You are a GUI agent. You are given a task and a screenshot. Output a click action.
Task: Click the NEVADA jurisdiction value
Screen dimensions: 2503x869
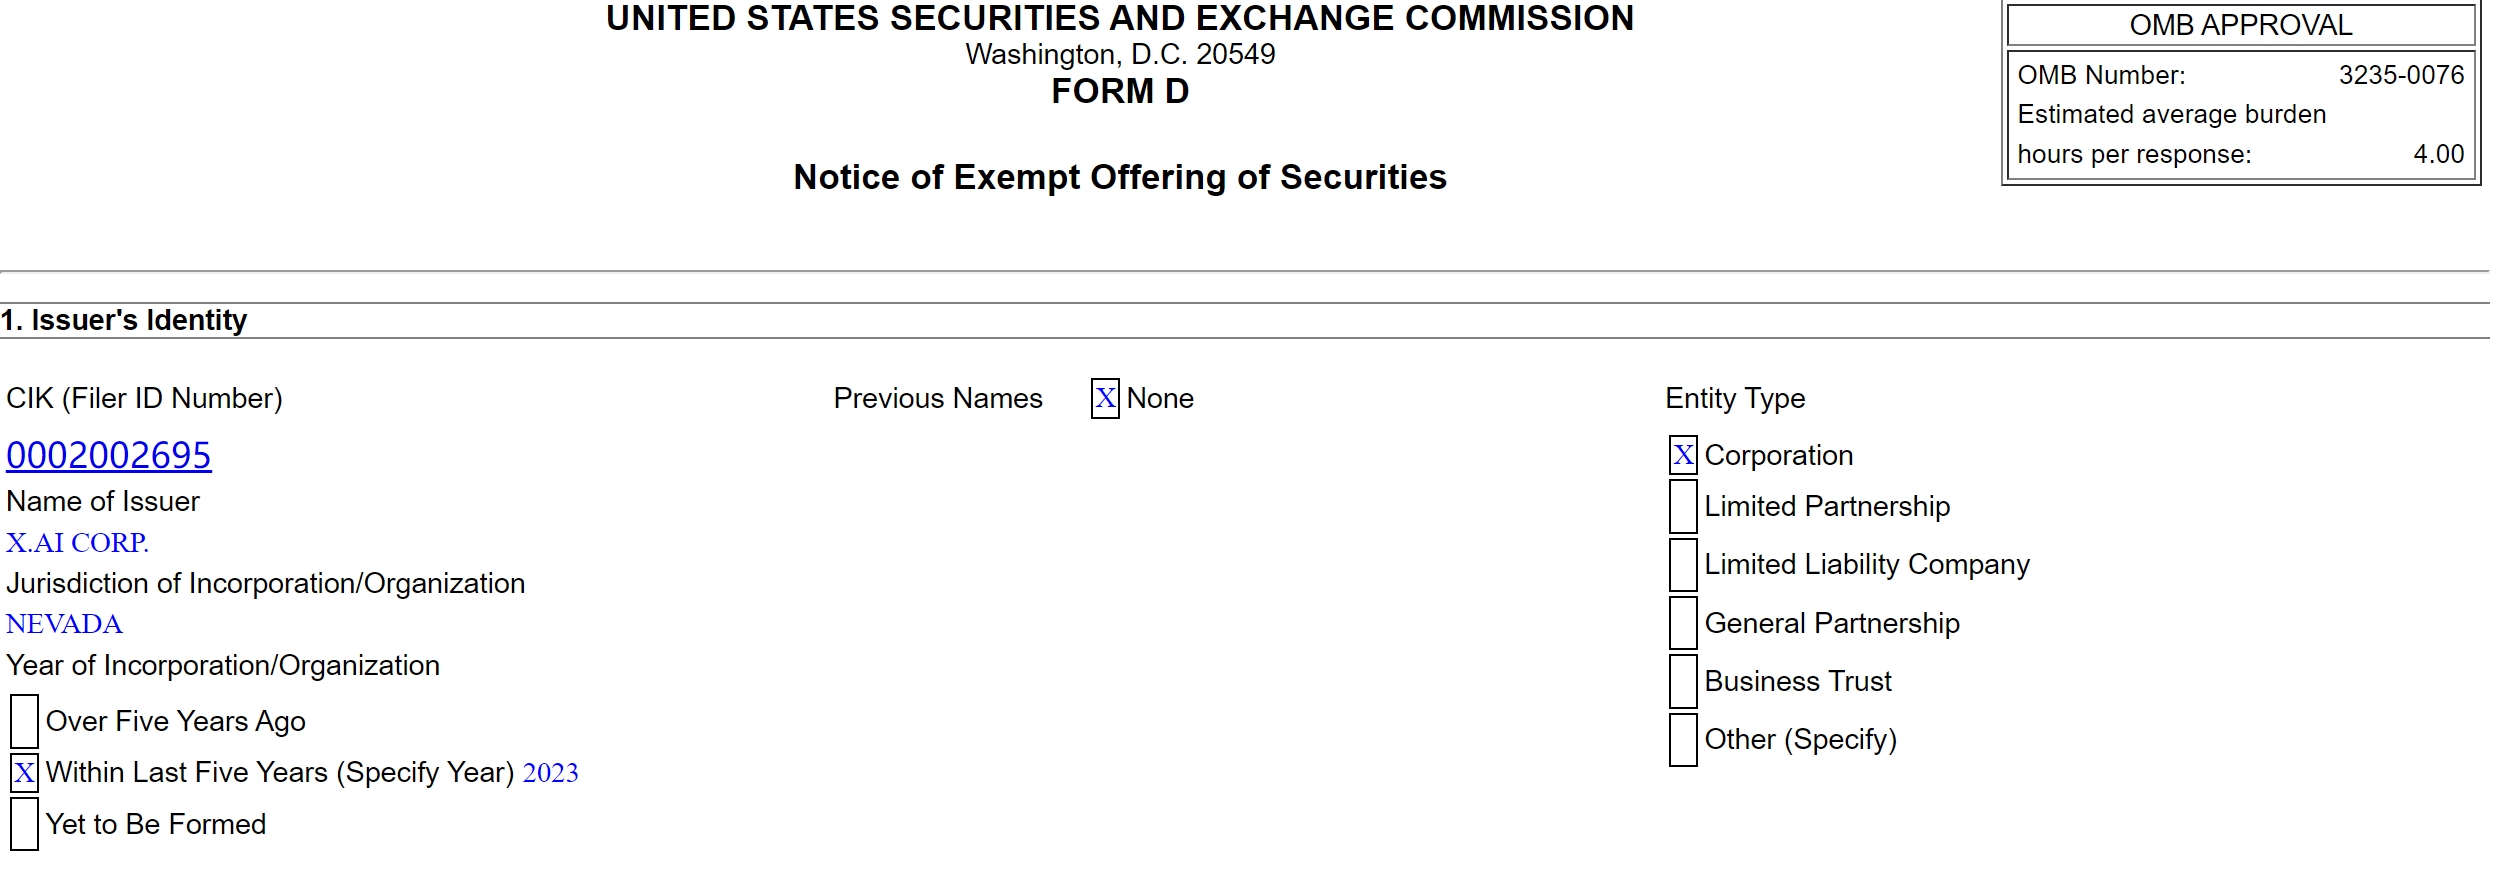[x=64, y=625]
